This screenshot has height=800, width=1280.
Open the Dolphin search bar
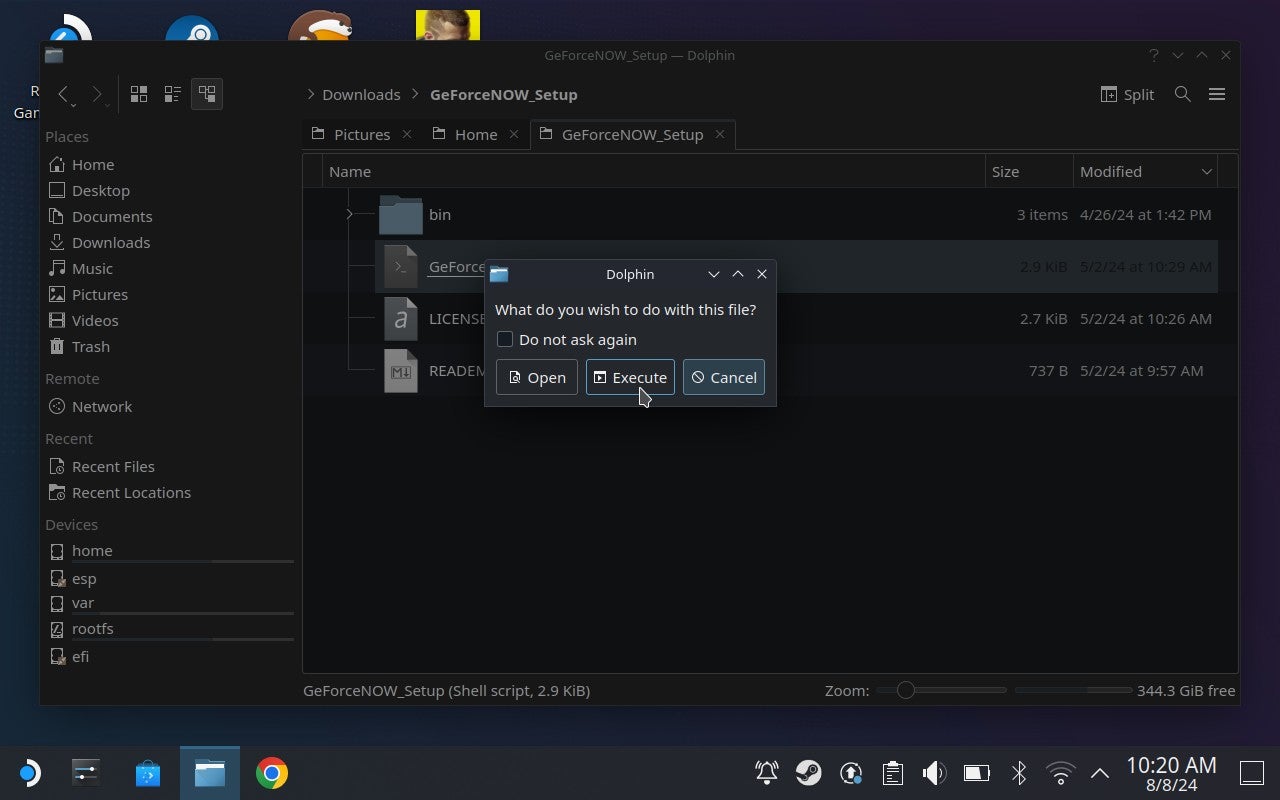1182,94
